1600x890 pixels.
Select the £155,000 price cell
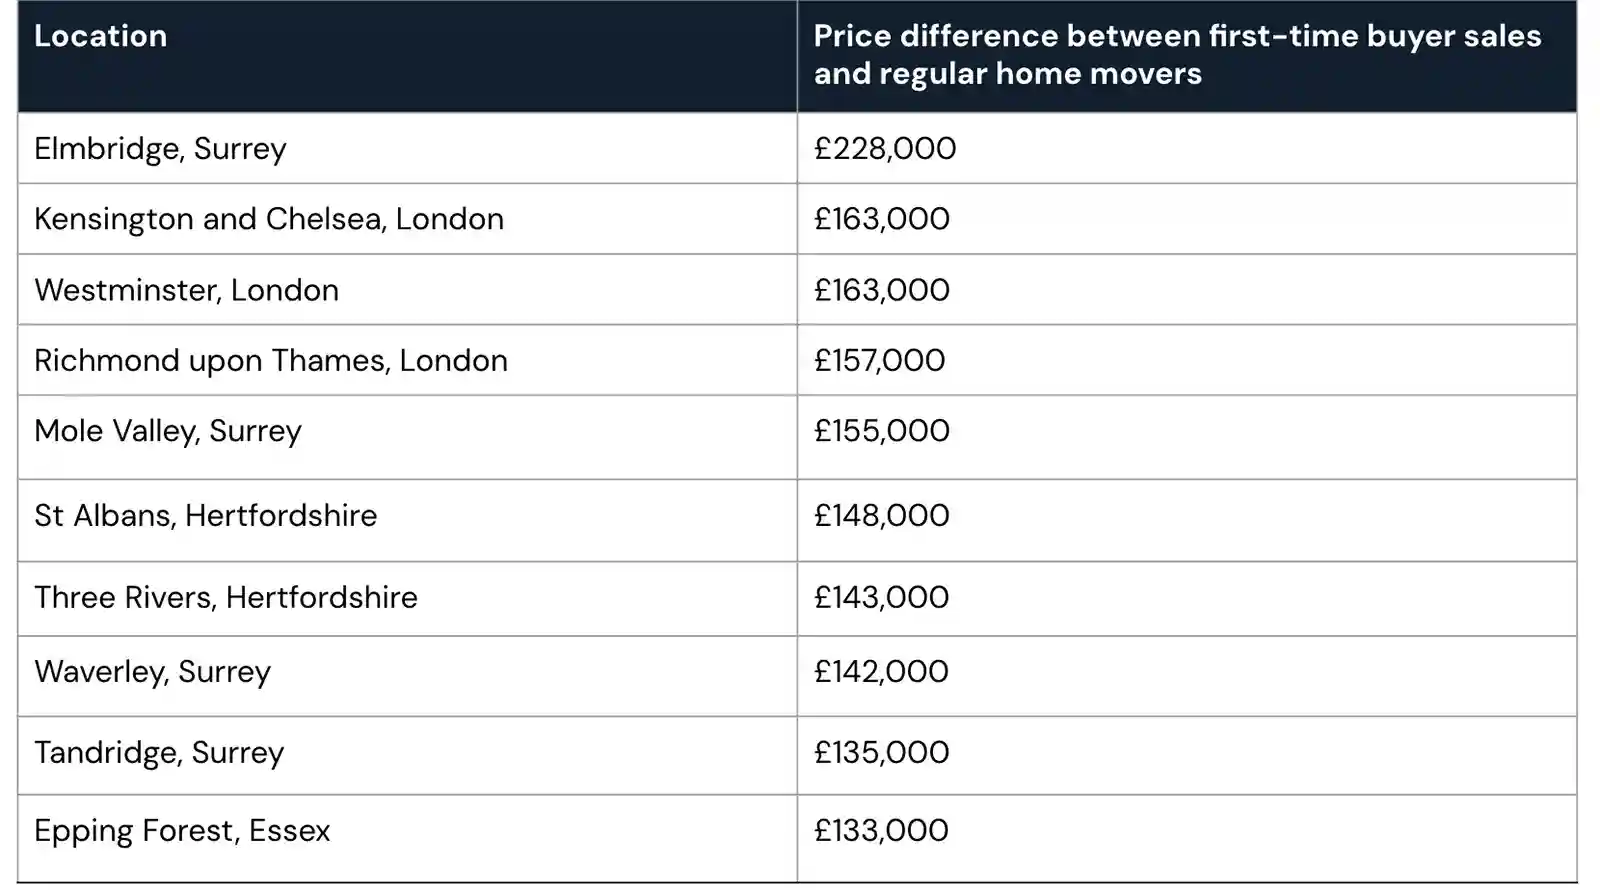[882, 431]
